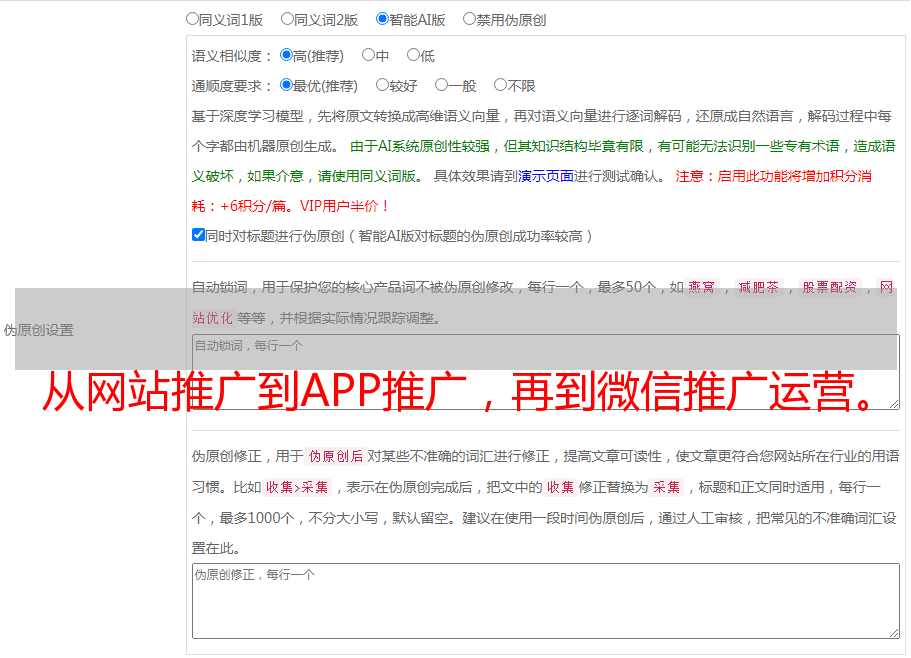The height and width of the screenshot is (658, 911).
Task: Click the 自动锁词 textarea
Action: tap(546, 372)
